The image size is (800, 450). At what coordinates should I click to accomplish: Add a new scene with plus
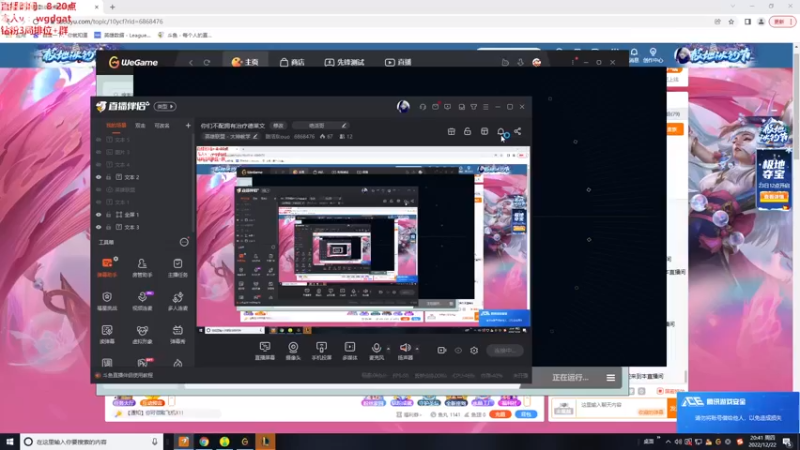click(188, 126)
